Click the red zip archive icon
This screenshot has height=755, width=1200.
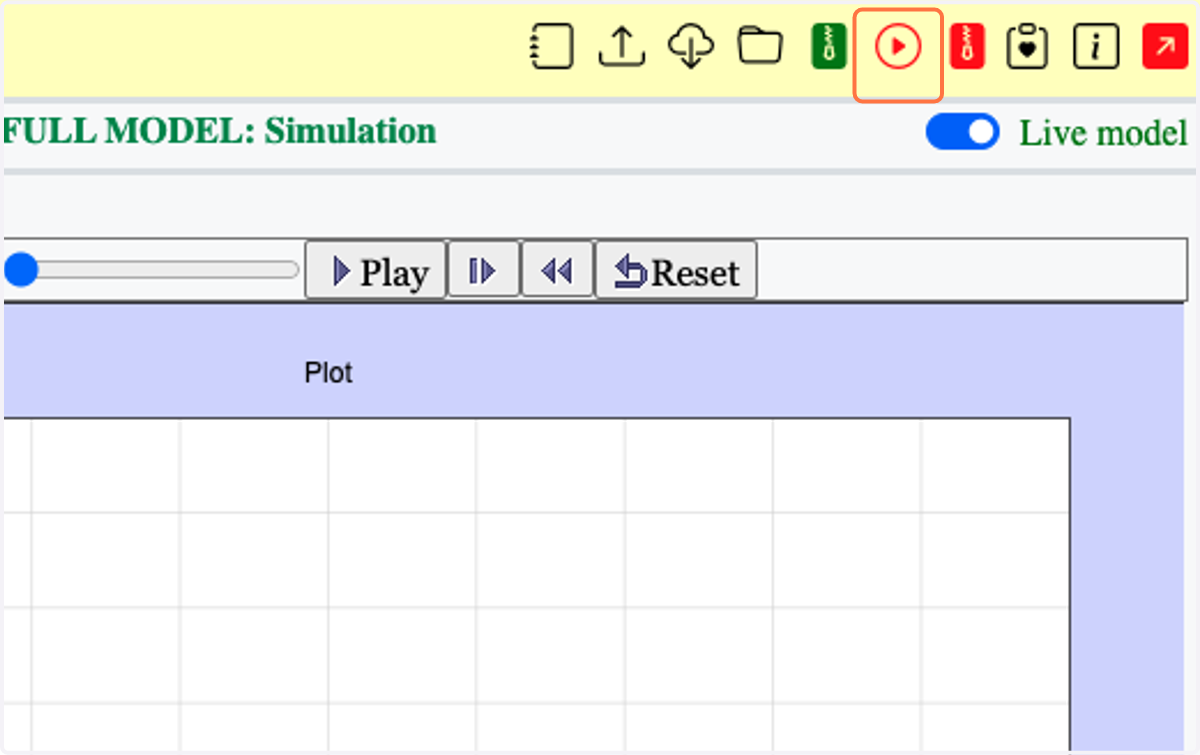967,47
